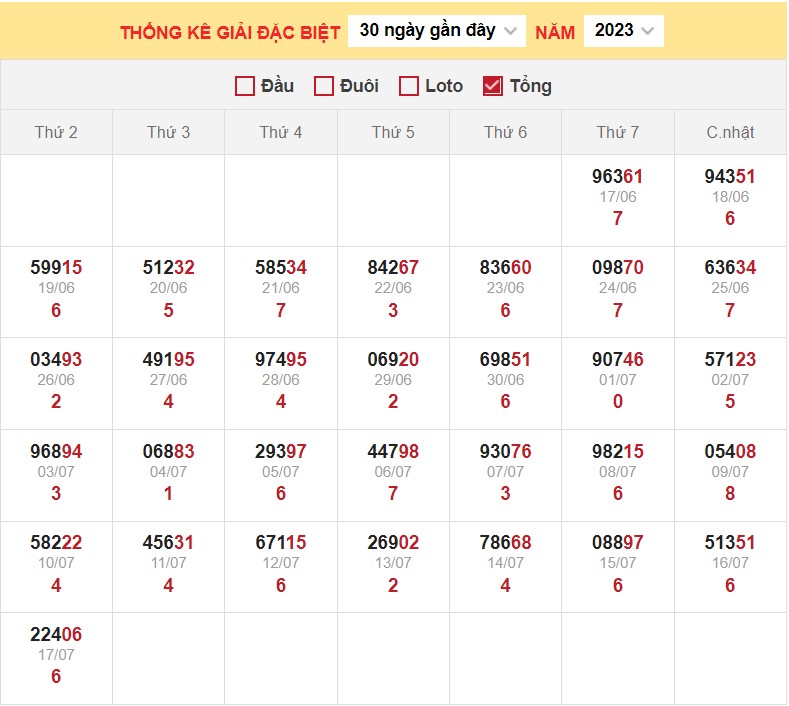This screenshot has width=789, height=706.
Task: Click the number 84267 on 22/06
Action: (393, 268)
